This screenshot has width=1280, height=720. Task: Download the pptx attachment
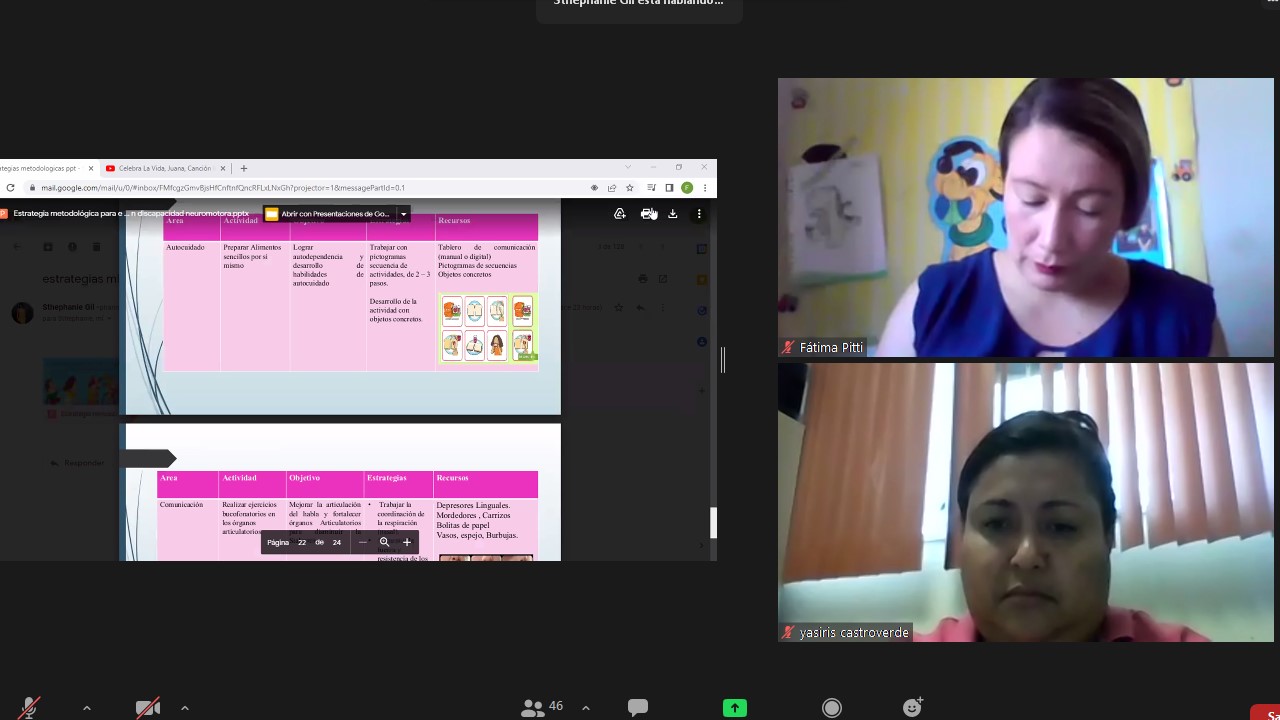[x=673, y=214]
